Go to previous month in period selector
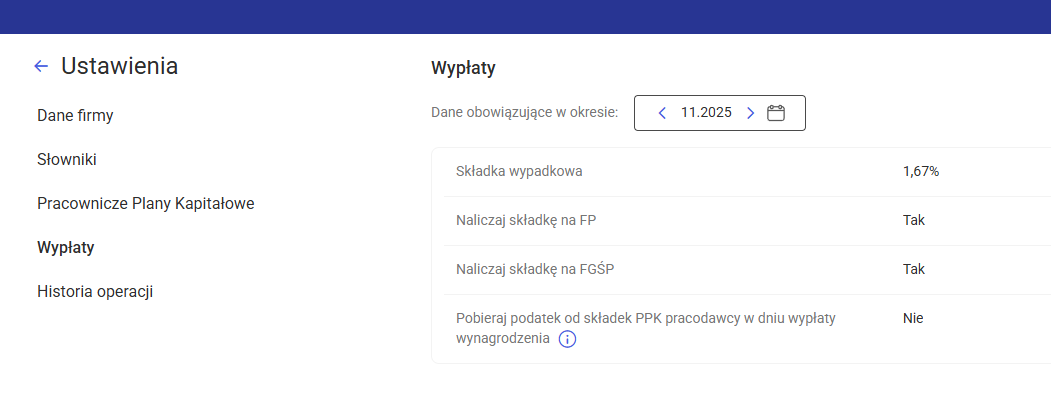This screenshot has height=418, width=1051. click(662, 113)
